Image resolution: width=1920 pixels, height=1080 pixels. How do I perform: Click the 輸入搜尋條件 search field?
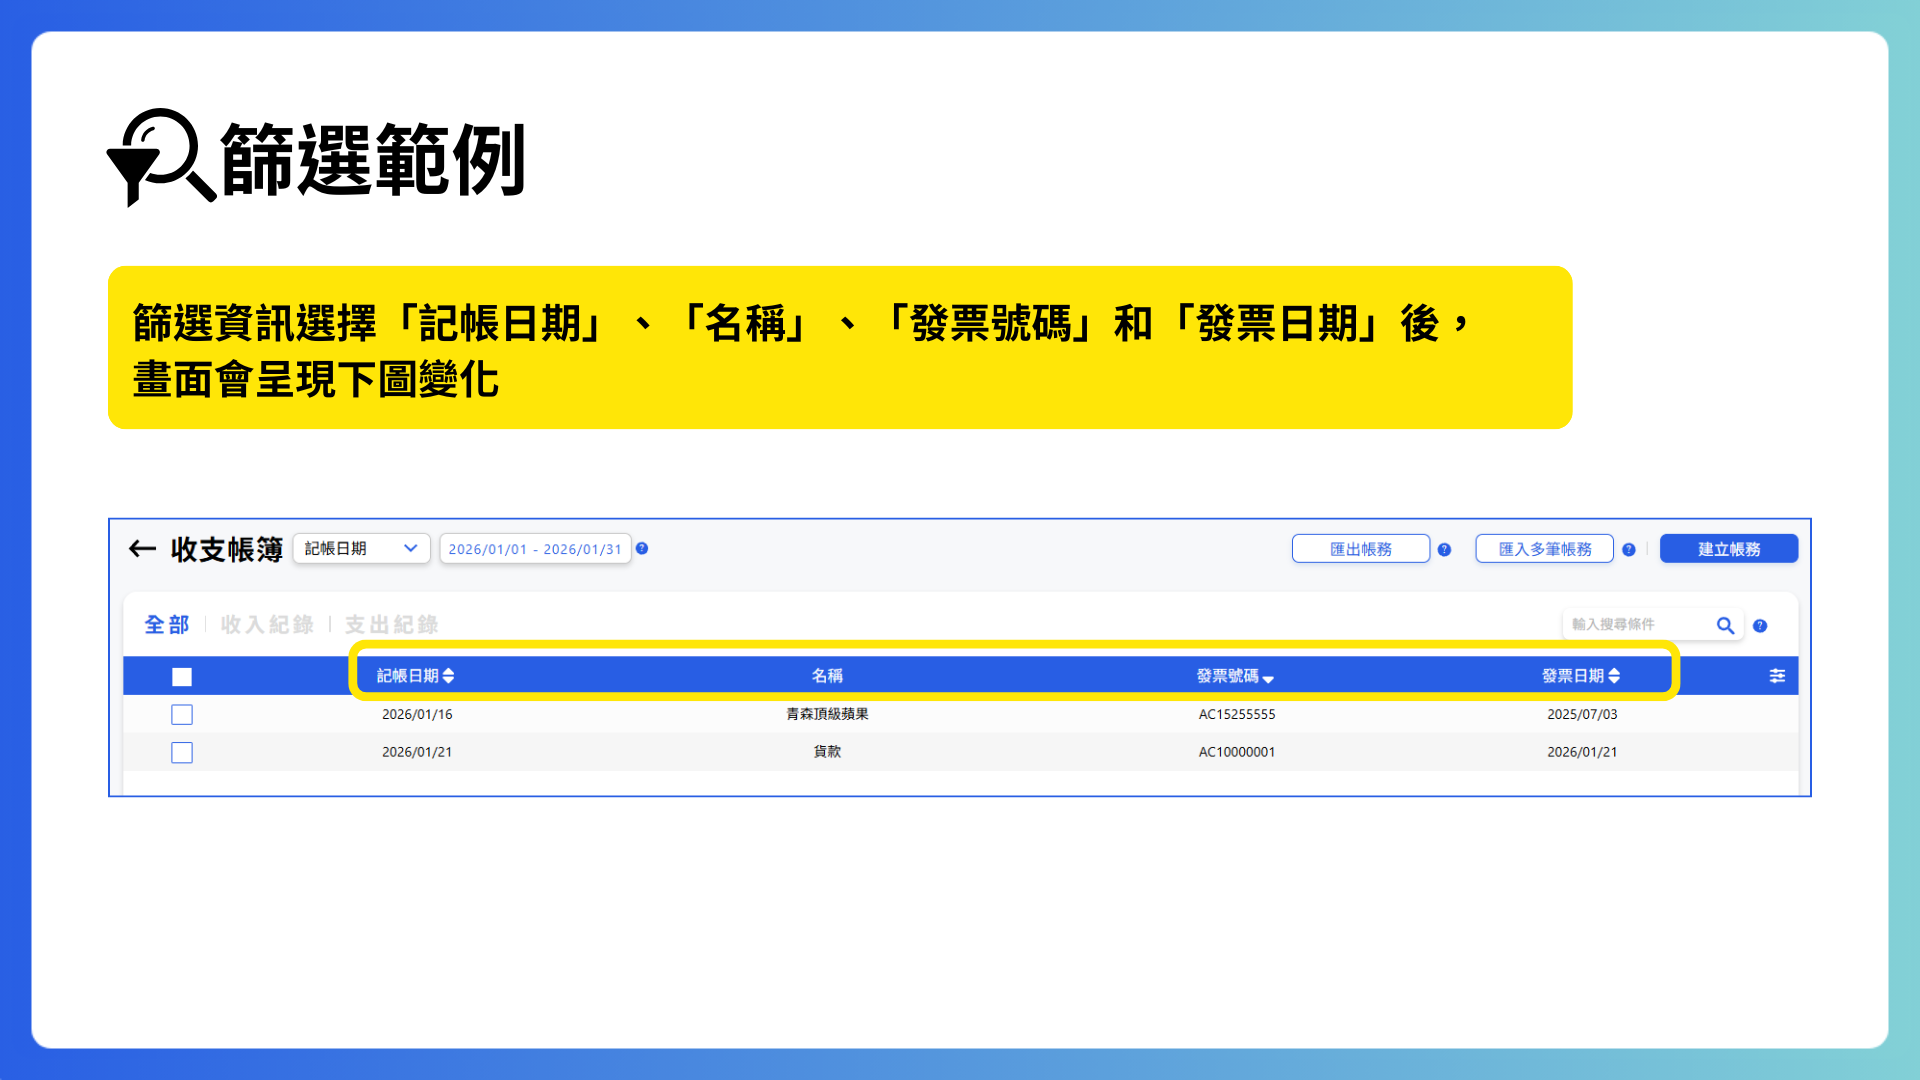coord(1630,624)
